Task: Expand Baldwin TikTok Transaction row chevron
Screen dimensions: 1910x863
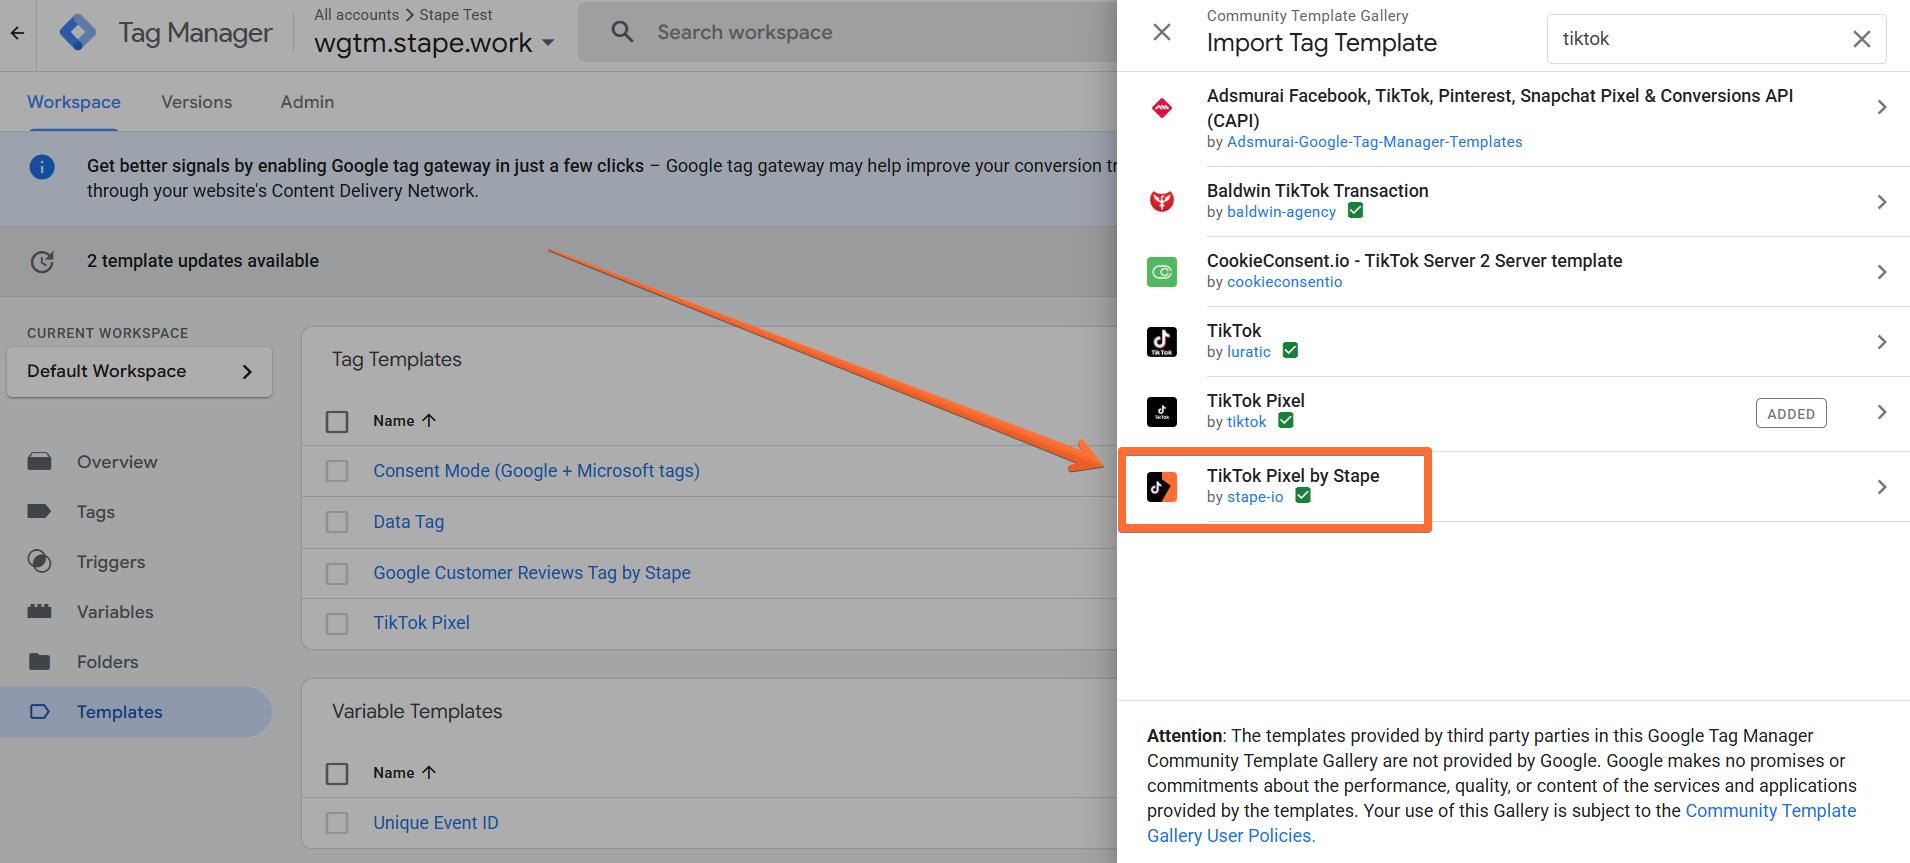Action: [1881, 202]
